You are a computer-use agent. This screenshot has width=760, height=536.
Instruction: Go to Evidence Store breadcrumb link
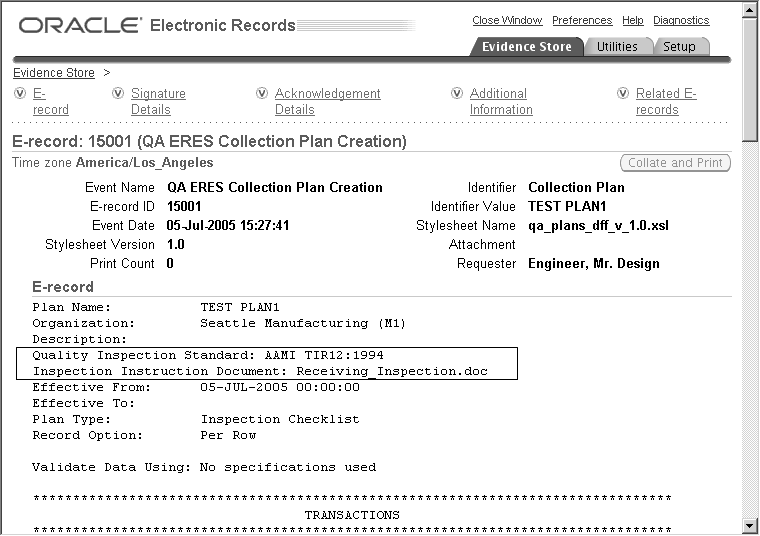click(x=54, y=73)
